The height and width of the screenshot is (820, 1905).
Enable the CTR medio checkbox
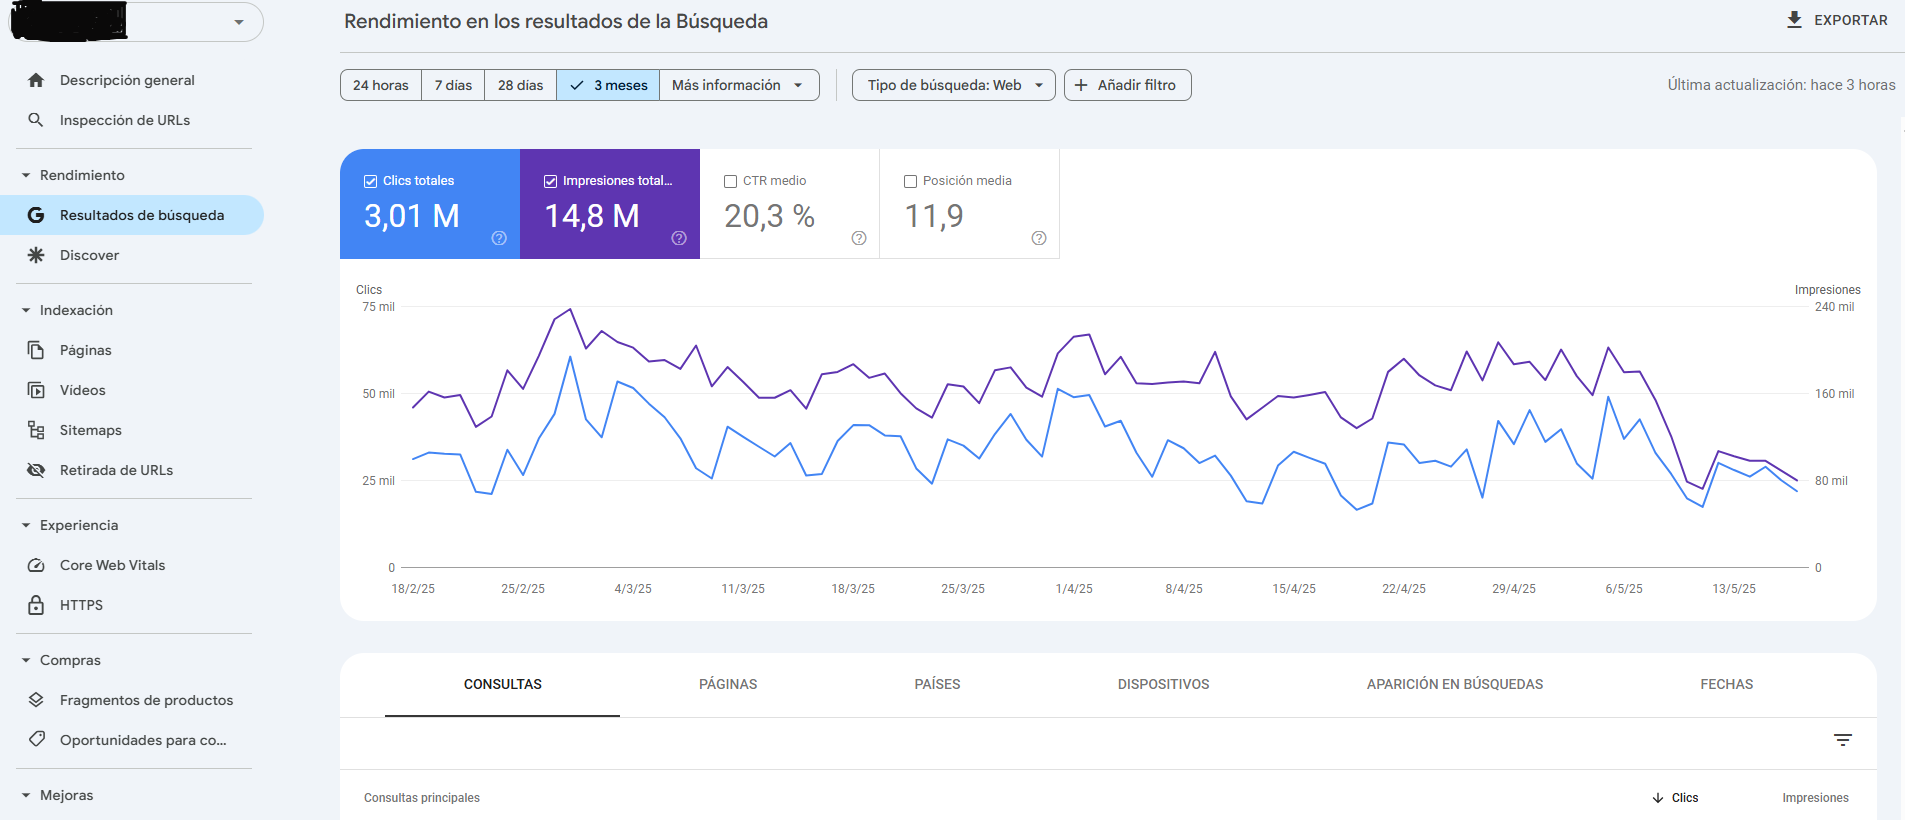(730, 181)
